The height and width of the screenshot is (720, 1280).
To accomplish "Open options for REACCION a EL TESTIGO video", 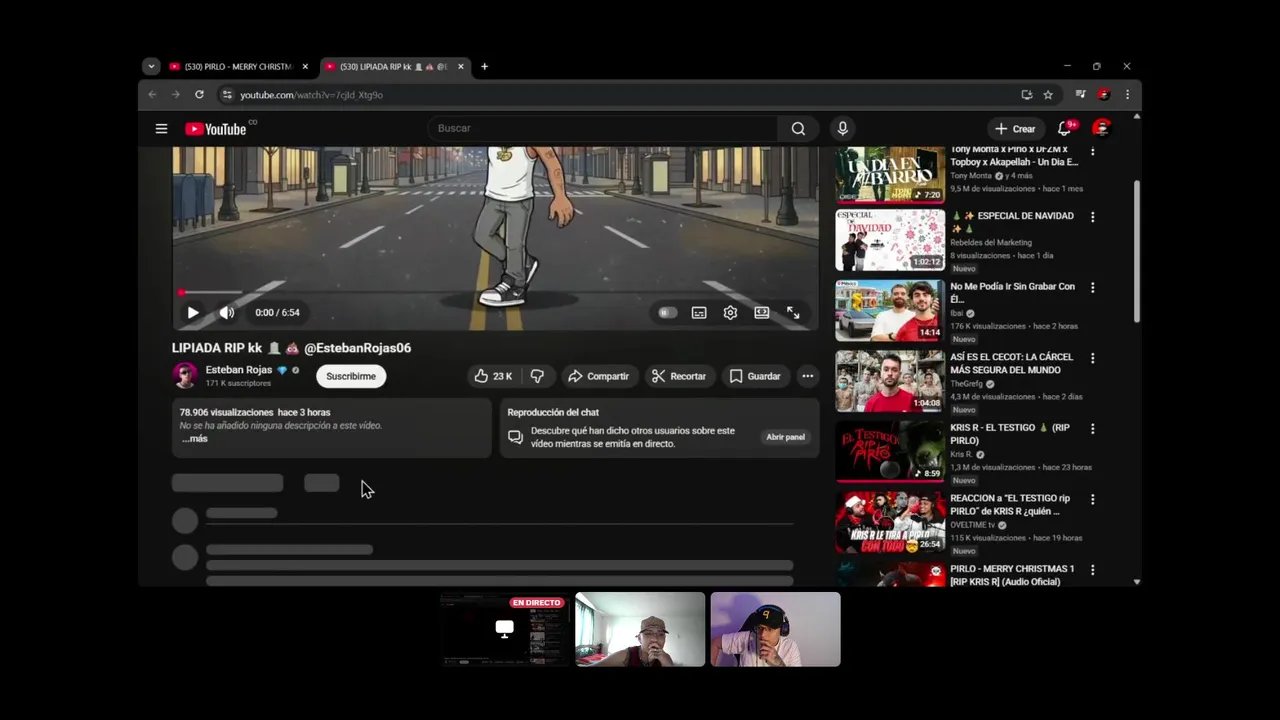I will tap(1092, 499).
